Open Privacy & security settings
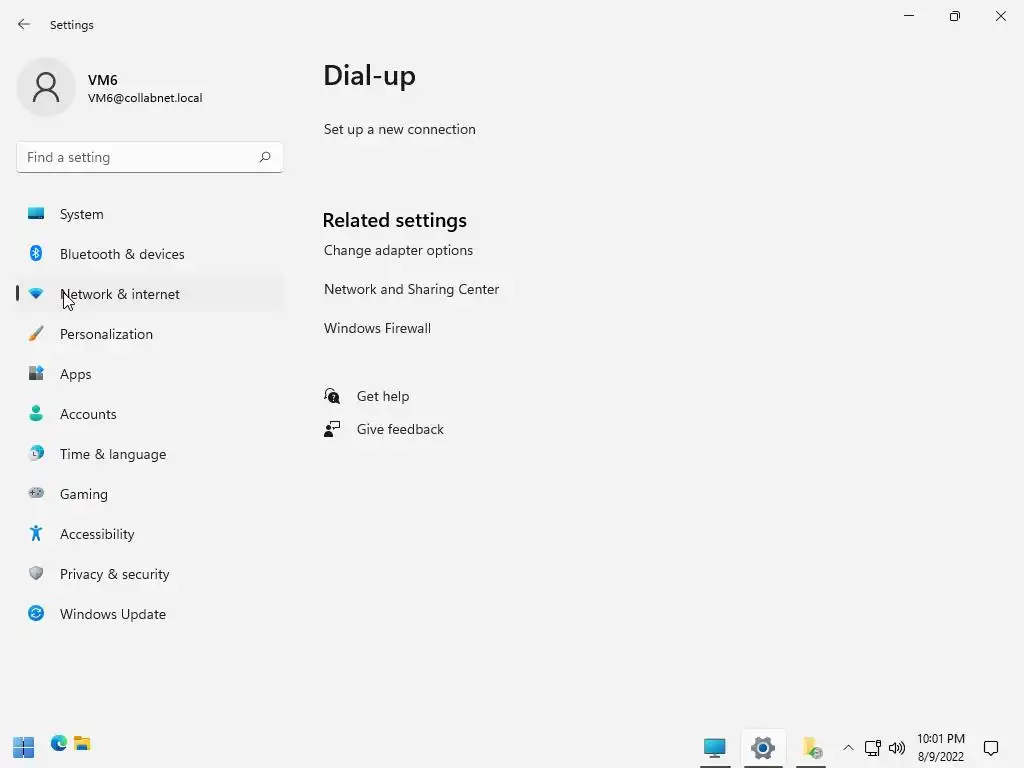 click(150, 574)
